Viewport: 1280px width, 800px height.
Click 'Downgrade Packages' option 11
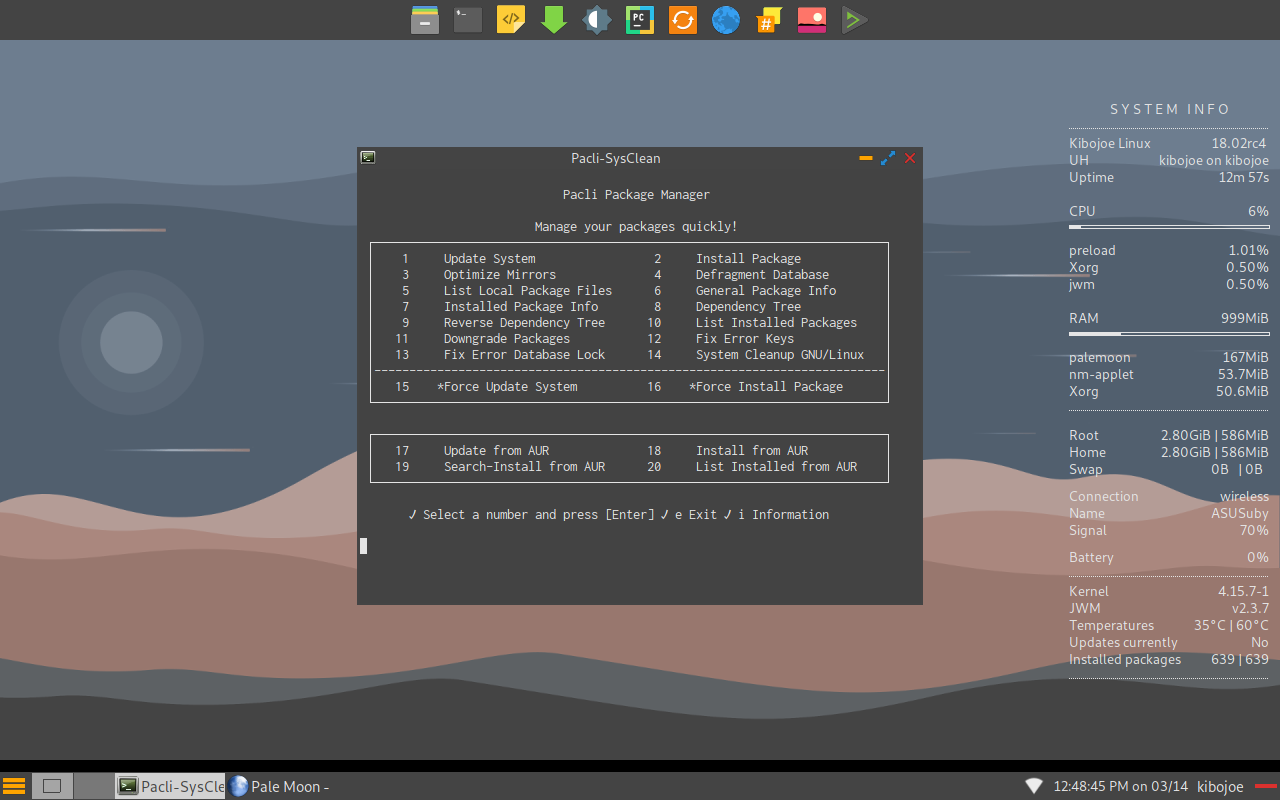(x=507, y=338)
